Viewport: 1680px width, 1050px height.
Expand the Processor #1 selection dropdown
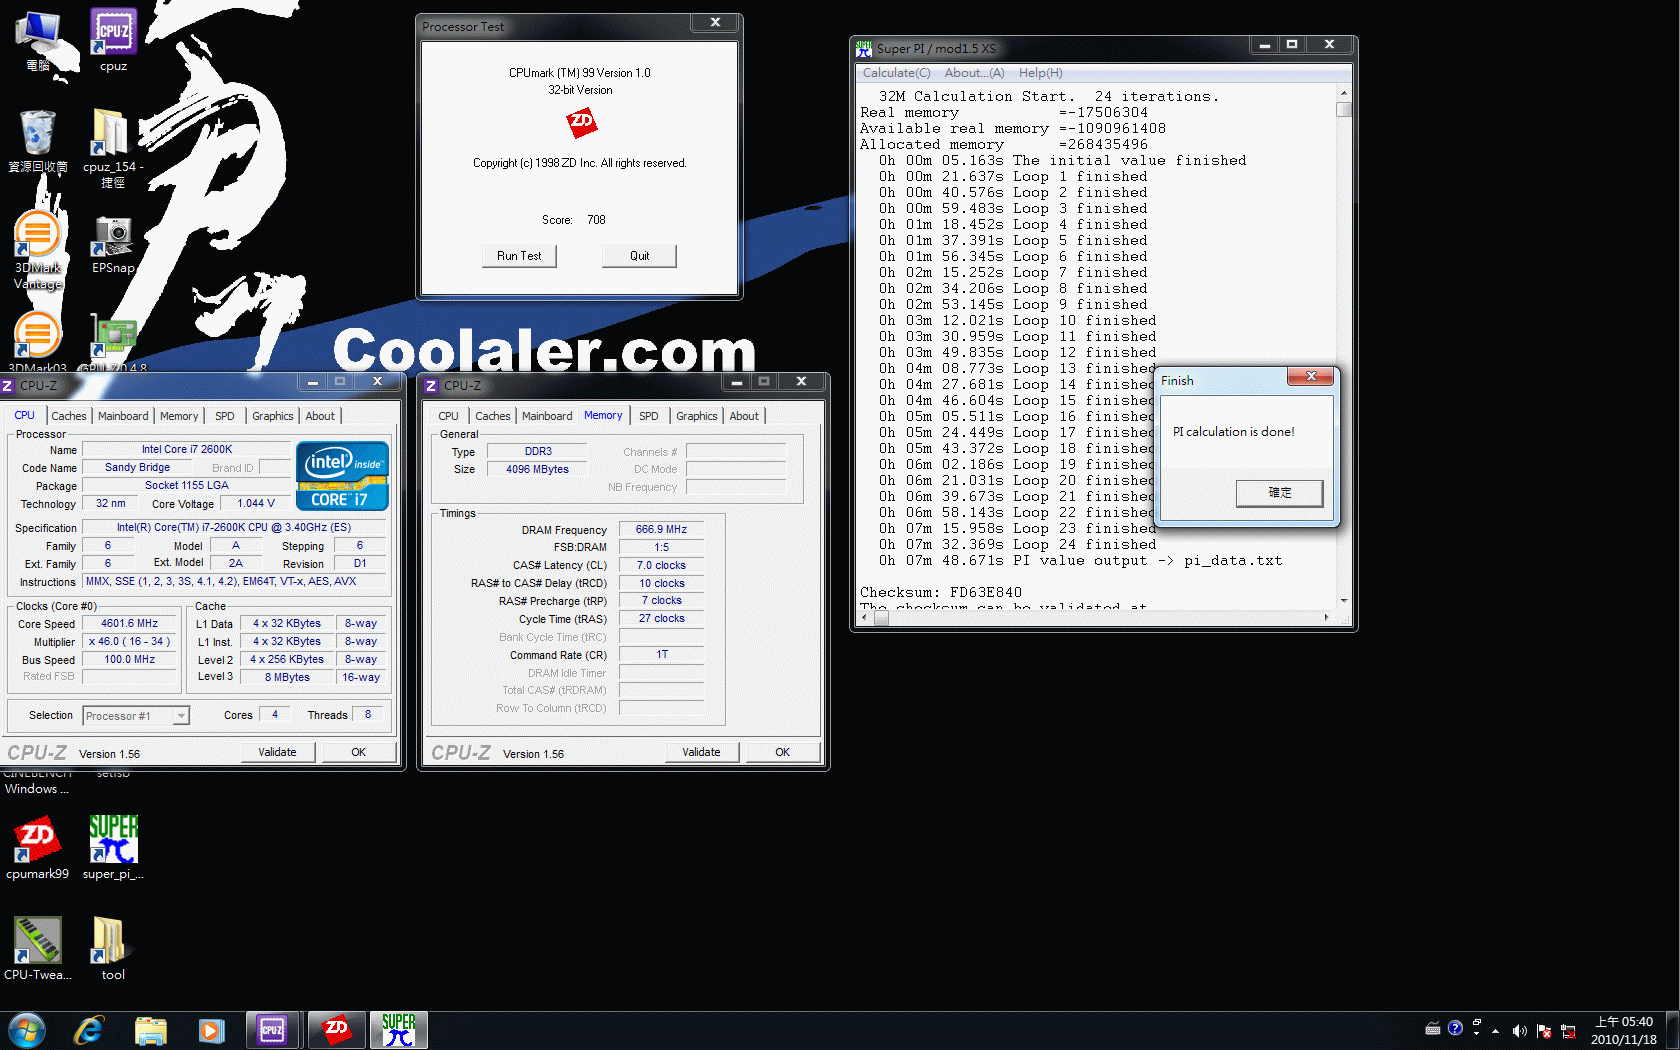181,715
